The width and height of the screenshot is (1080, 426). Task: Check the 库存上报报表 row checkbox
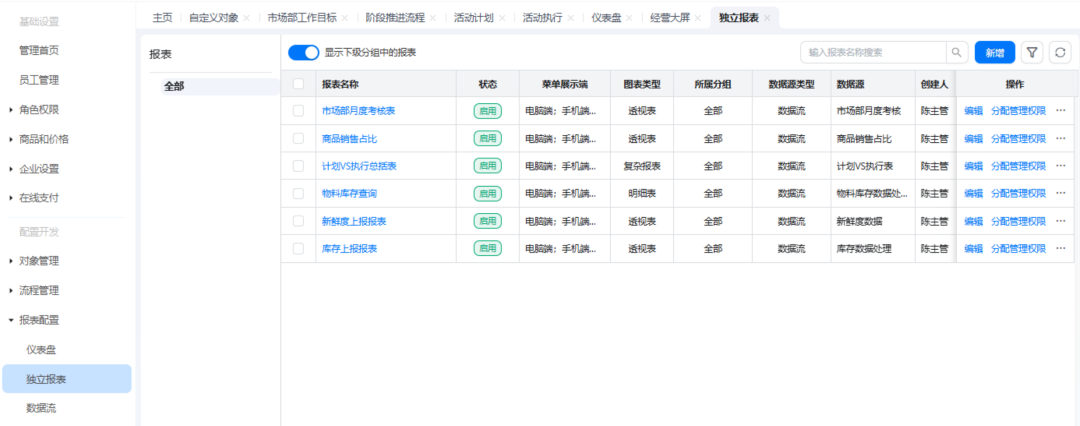click(298, 249)
